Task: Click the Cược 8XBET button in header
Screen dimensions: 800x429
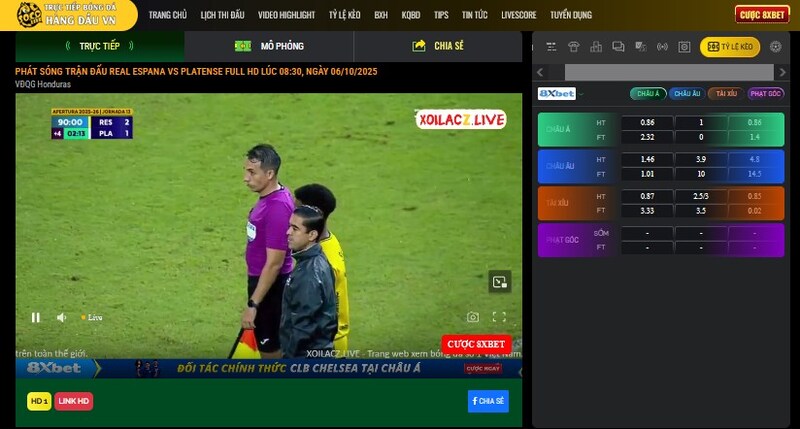Action: tap(762, 14)
